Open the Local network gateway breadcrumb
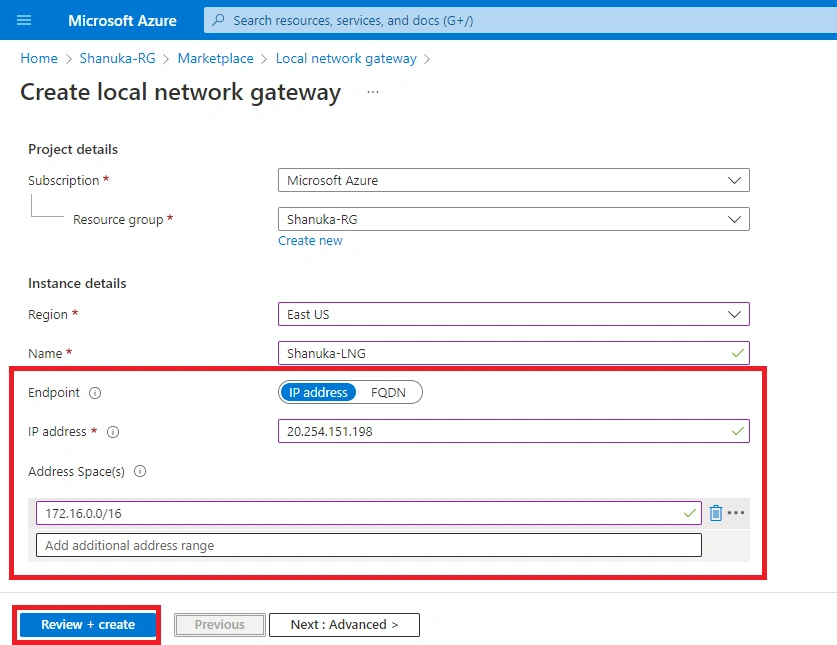Screen dimensions: 837x645 point(346,58)
